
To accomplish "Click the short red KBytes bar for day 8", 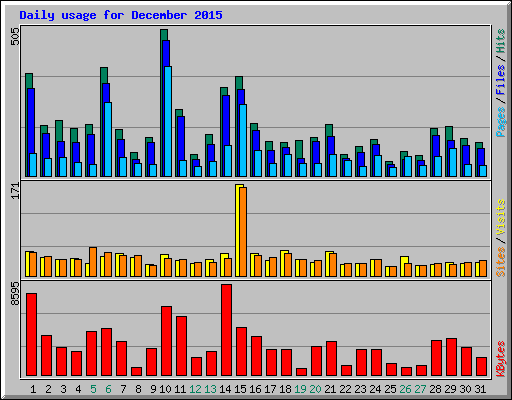I will point(136,372).
